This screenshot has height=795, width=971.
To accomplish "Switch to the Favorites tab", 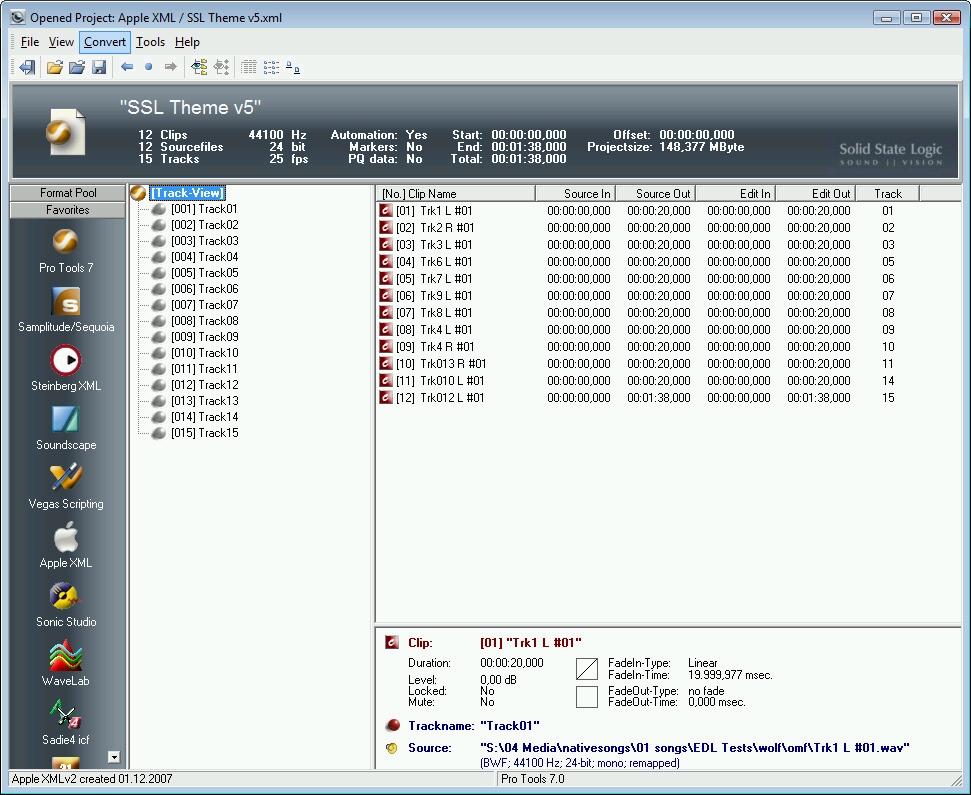I will coord(68,210).
